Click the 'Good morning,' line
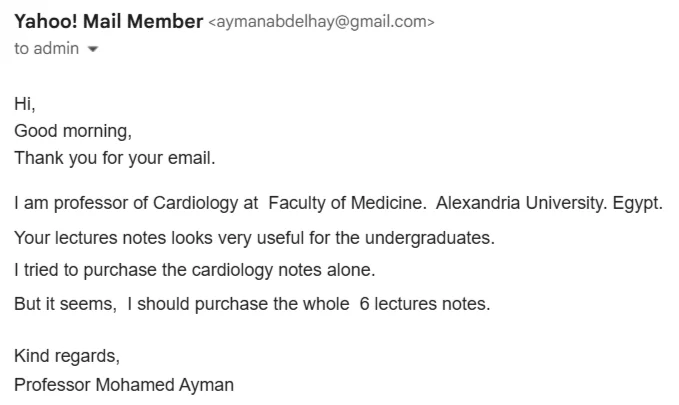The image size is (679, 405). [73, 130]
